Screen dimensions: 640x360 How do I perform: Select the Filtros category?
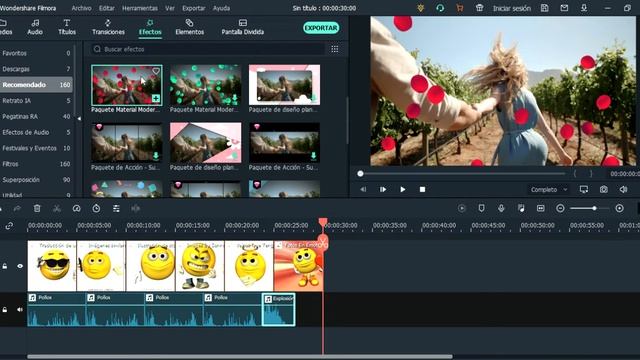[36, 164]
